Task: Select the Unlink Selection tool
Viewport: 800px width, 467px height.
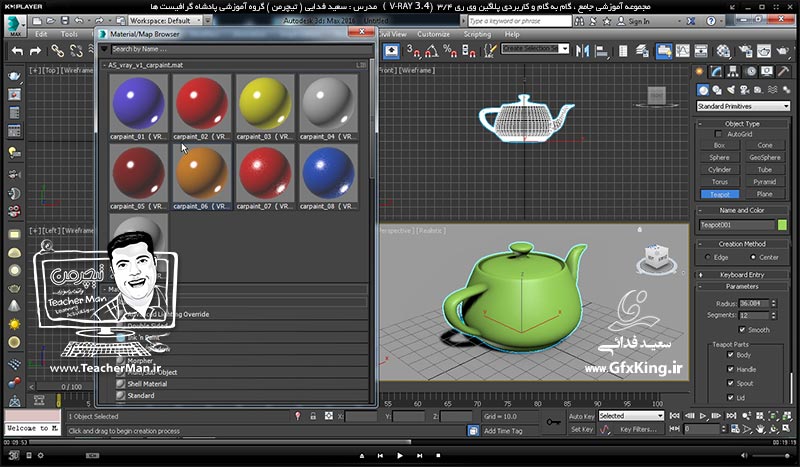Action: tap(76, 51)
